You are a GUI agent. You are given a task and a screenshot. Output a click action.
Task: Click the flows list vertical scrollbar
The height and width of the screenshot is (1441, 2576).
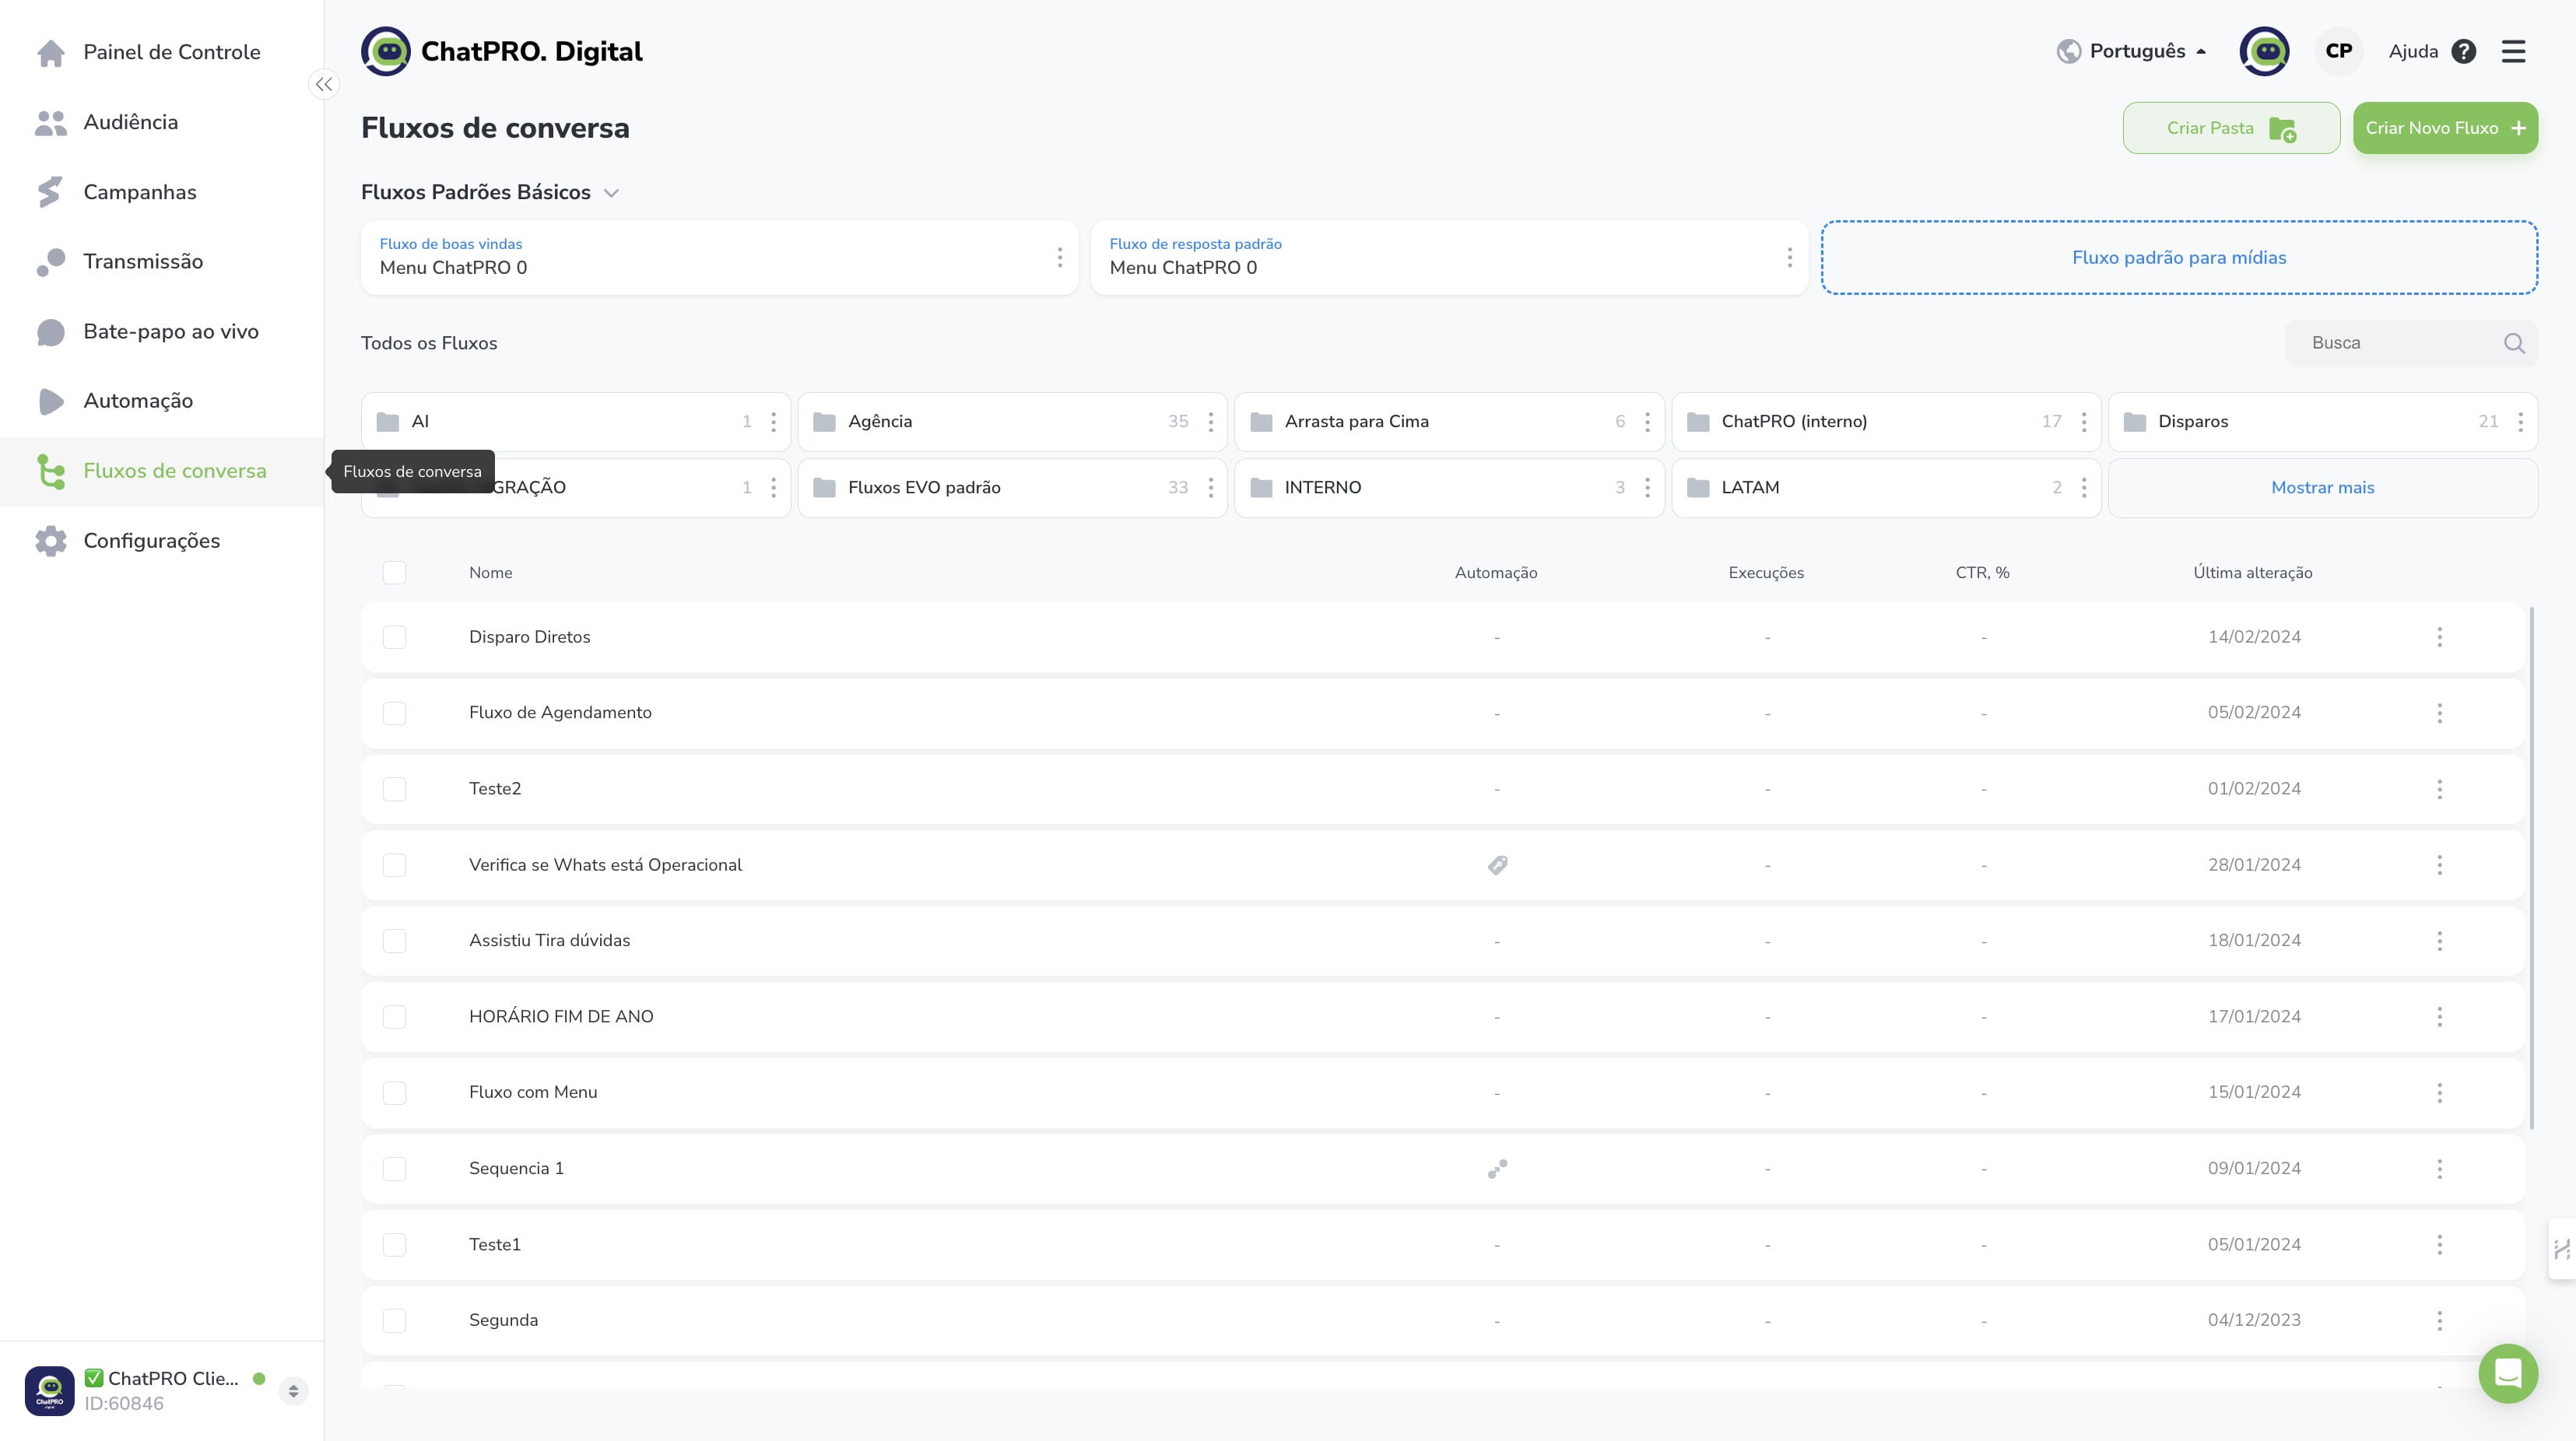pyautogui.click(x=2532, y=868)
